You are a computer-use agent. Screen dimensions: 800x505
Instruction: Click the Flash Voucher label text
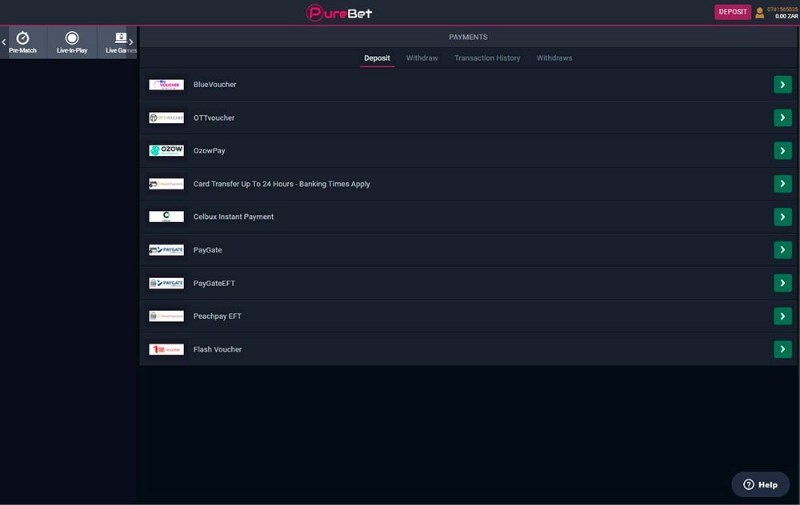[217, 349]
